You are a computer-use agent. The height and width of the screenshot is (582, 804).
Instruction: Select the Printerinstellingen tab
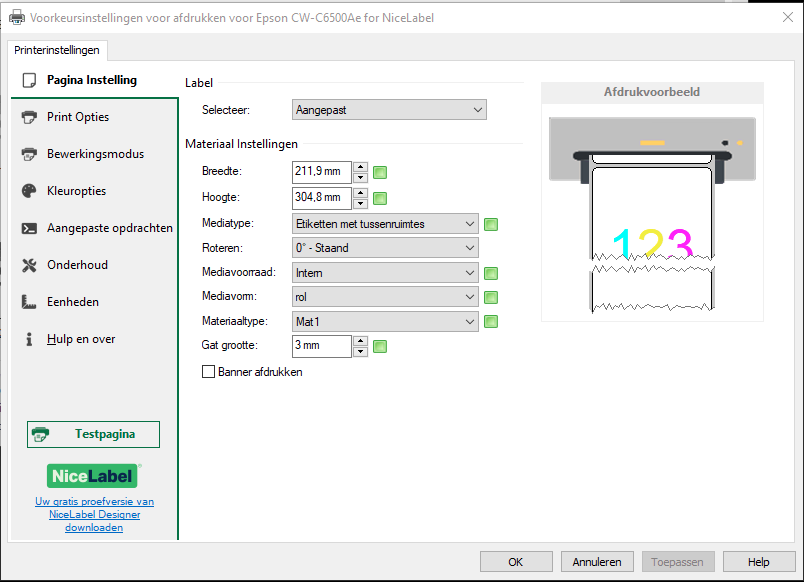57,50
